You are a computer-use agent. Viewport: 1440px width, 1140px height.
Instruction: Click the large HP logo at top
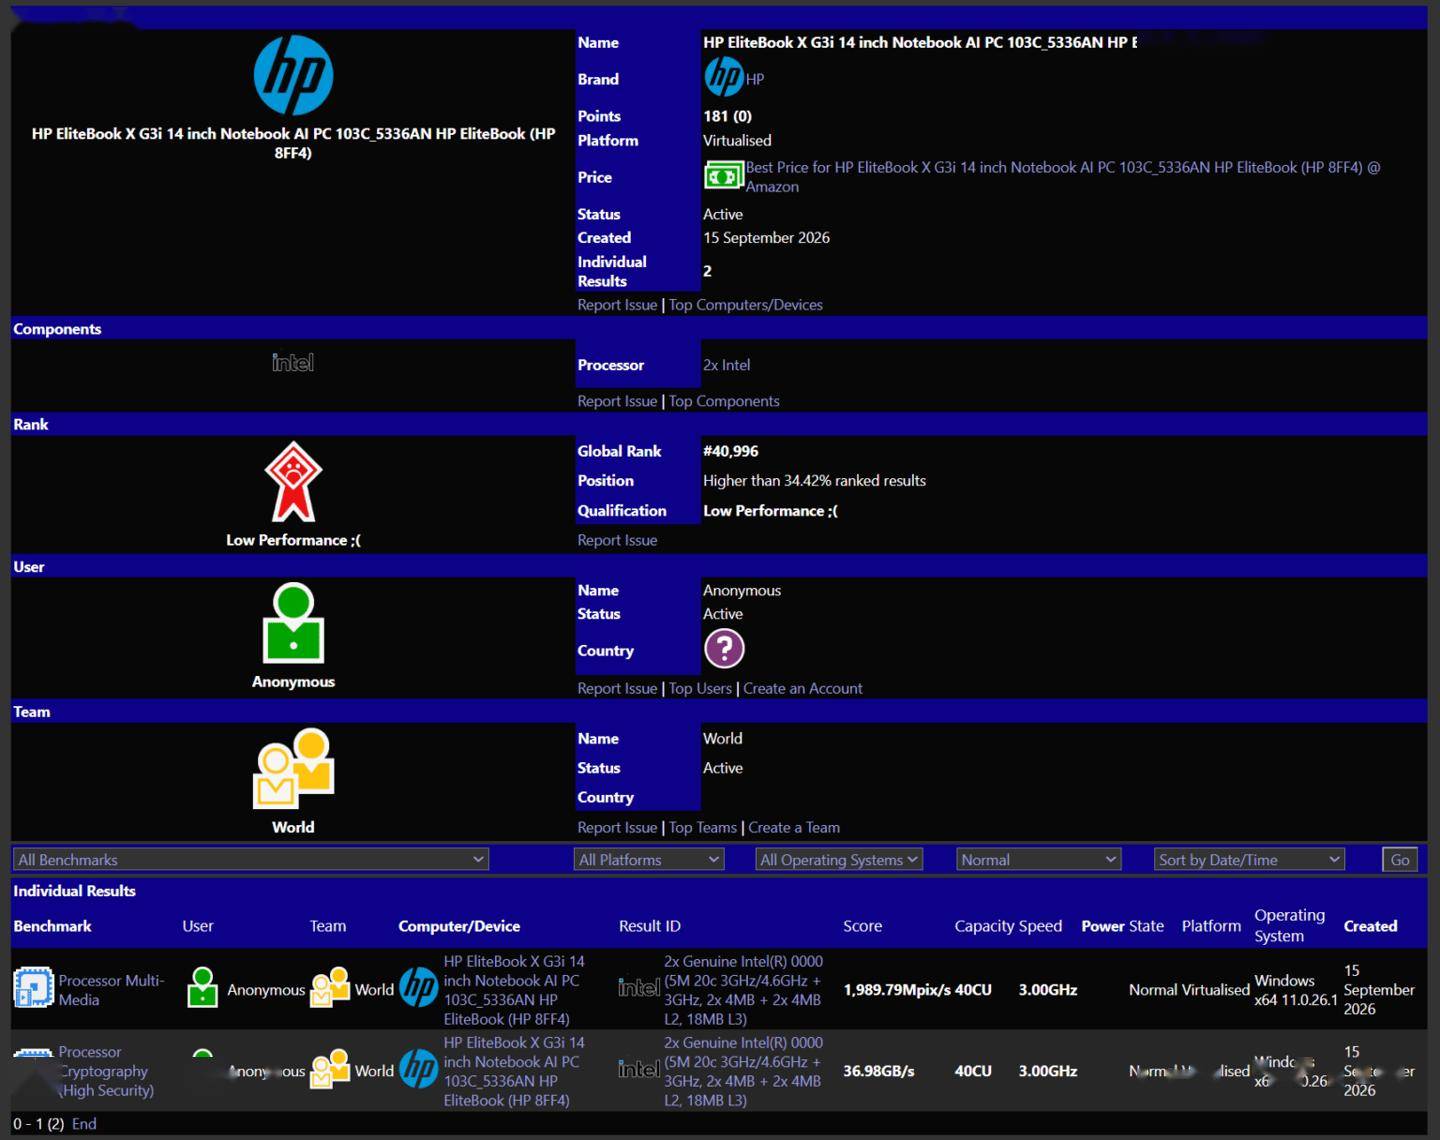[x=293, y=76]
